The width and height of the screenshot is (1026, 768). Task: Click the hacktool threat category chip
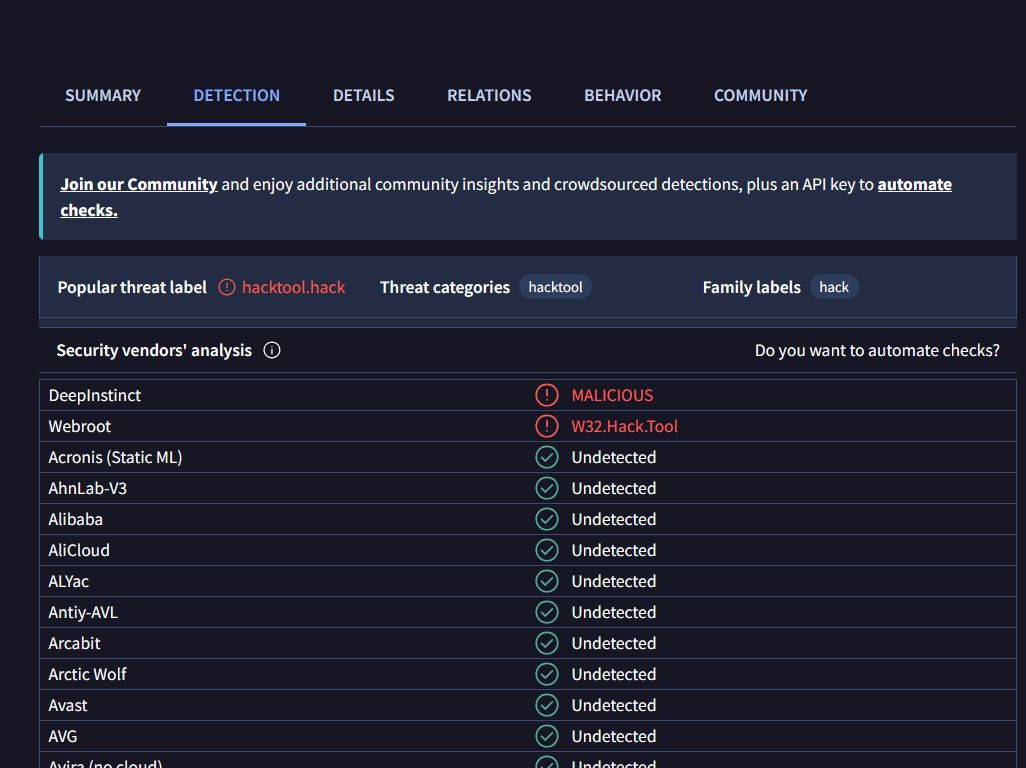[556, 287]
